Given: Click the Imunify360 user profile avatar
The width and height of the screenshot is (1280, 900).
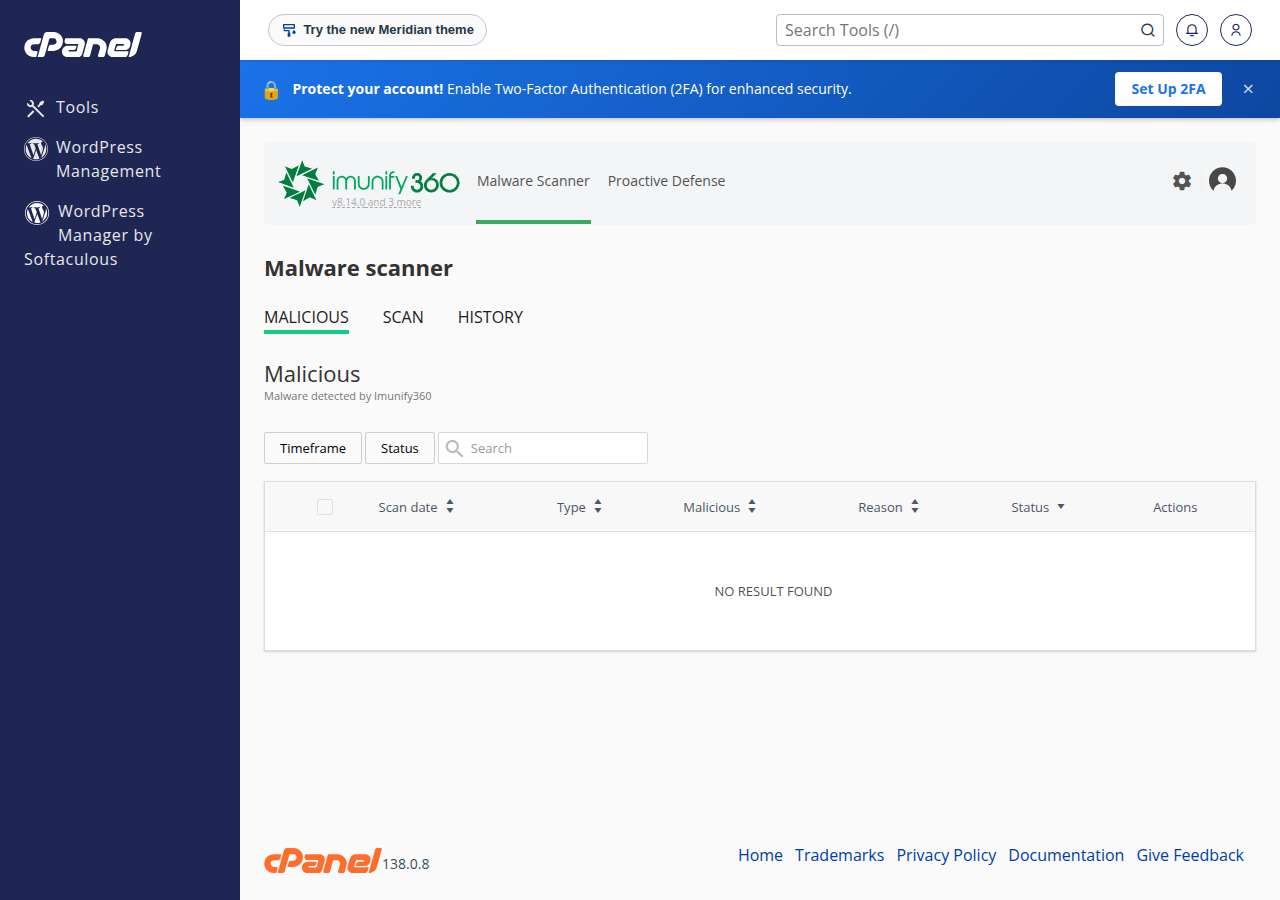Looking at the screenshot, I should 1222,181.
